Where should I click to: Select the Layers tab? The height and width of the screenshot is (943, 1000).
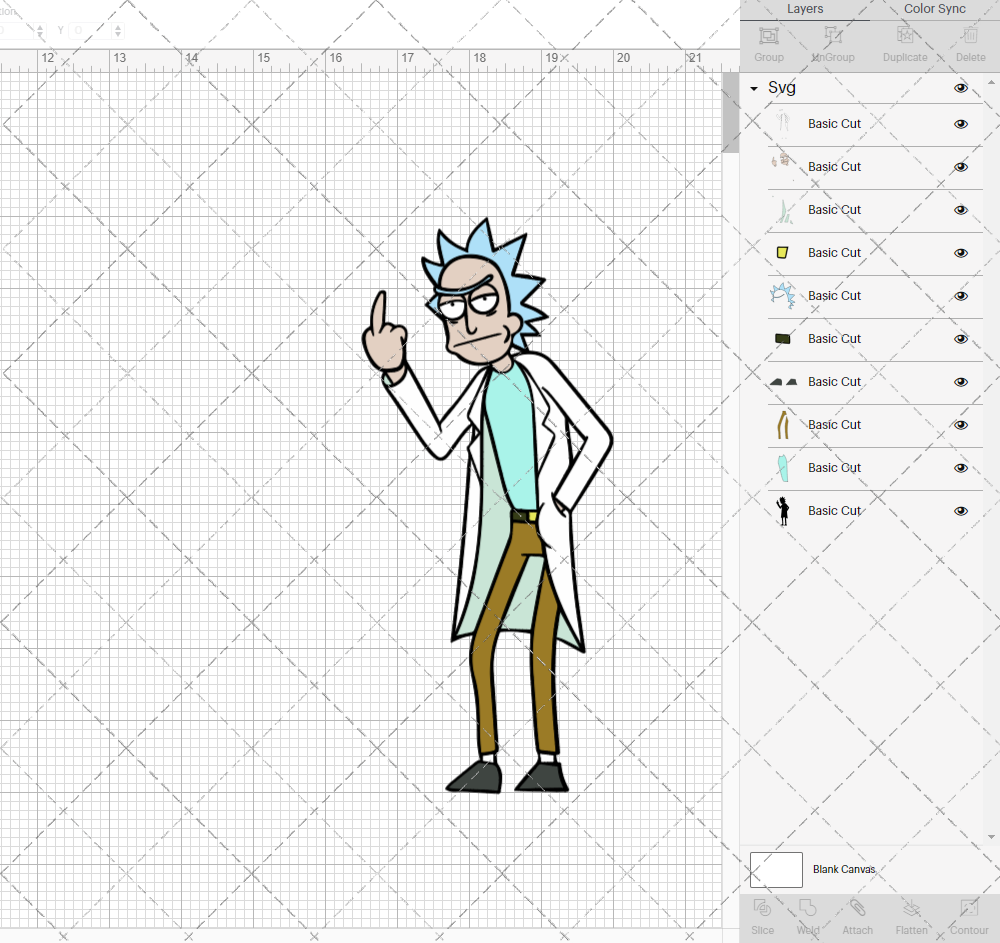point(804,9)
